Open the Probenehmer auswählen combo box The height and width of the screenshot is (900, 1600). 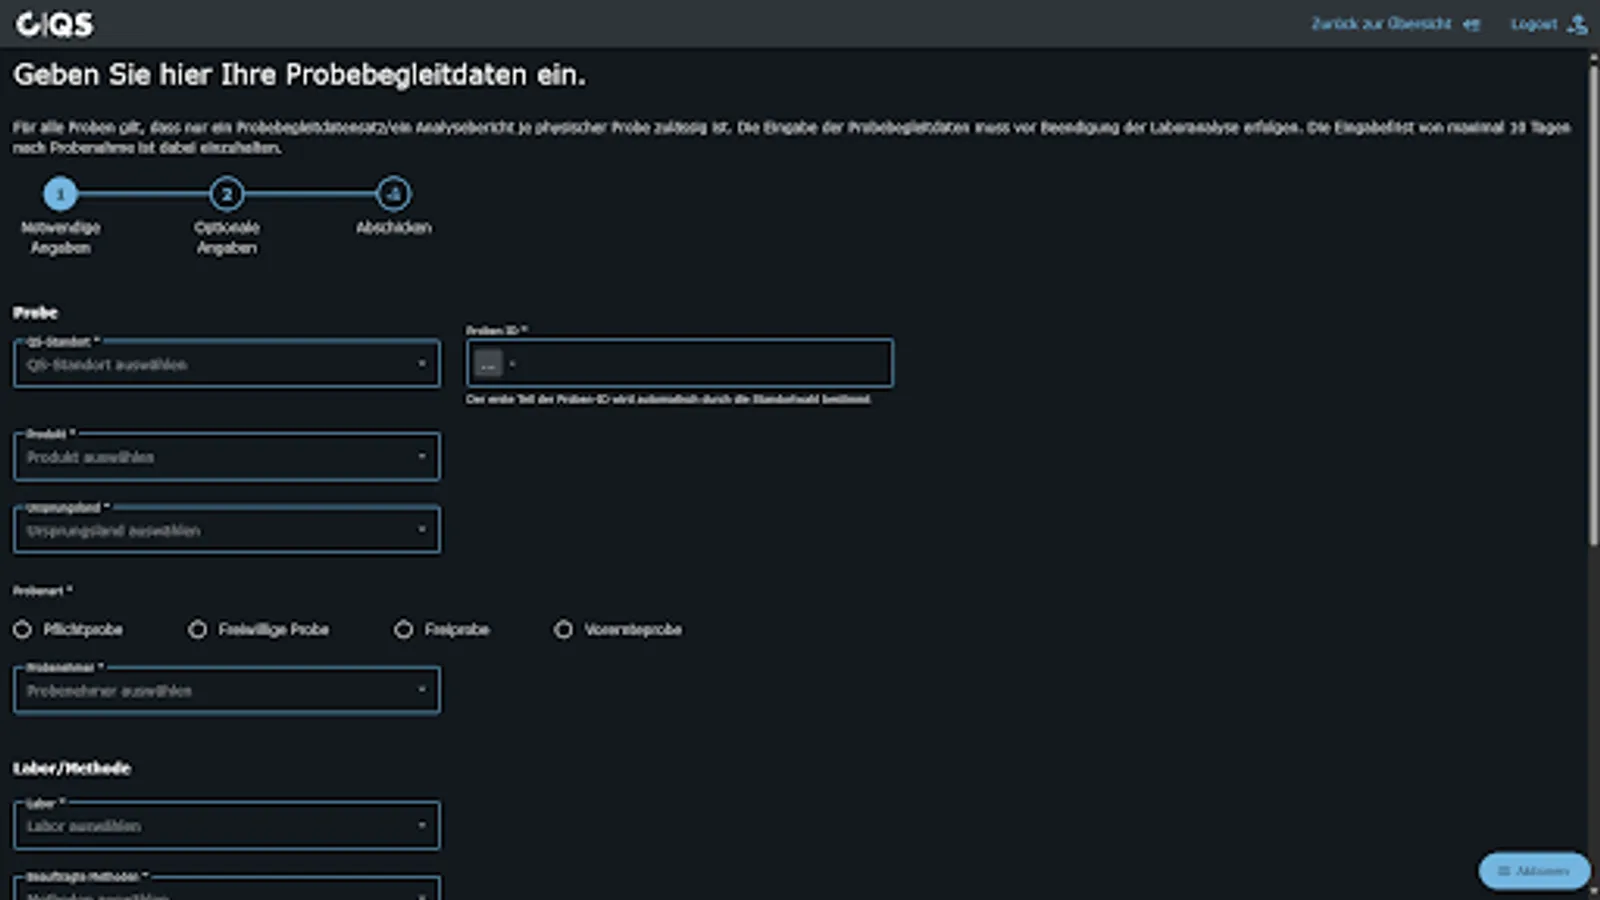coord(227,689)
